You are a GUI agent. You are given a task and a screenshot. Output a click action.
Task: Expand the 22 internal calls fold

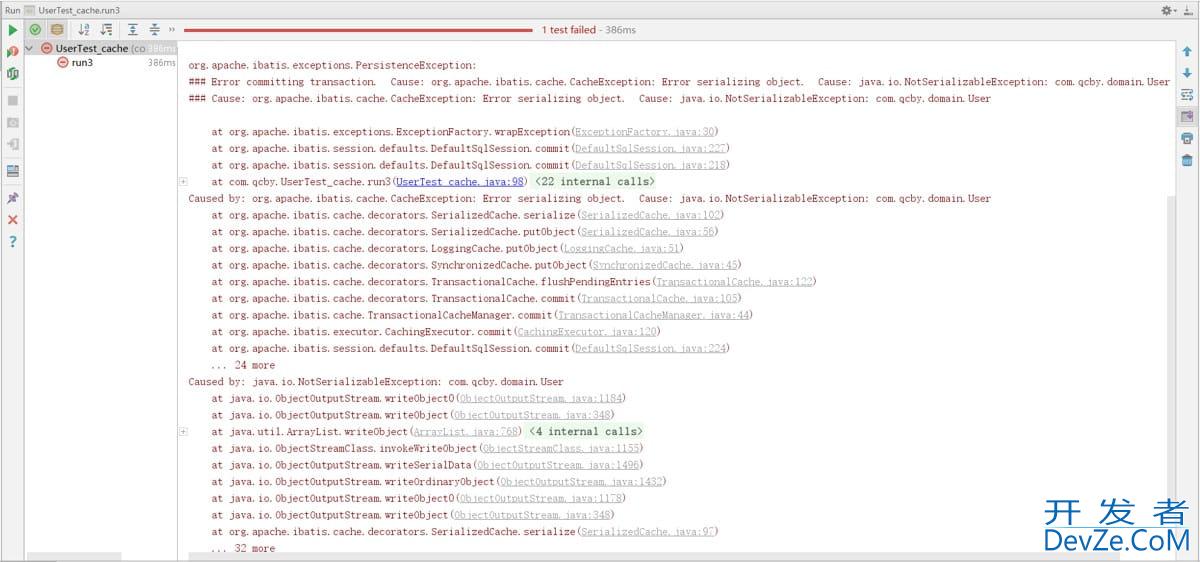(x=594, y=182)
